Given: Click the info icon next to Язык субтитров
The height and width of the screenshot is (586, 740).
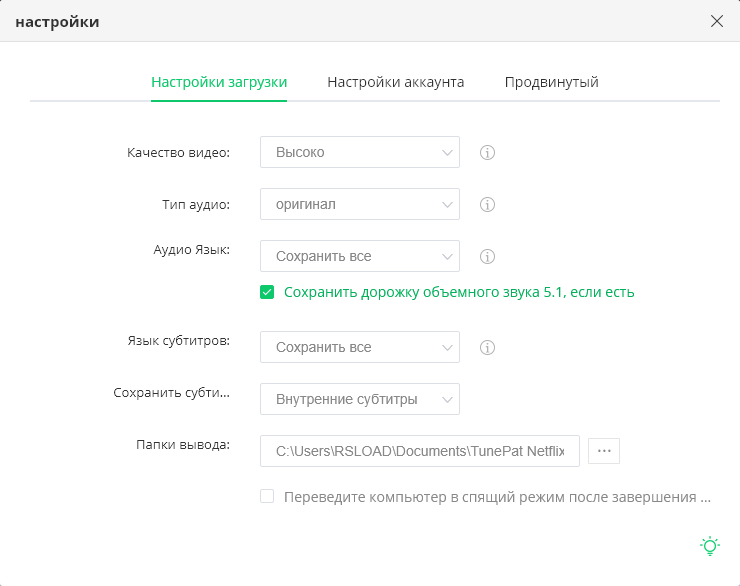Looking at the screenshot, I should point(487,347).
